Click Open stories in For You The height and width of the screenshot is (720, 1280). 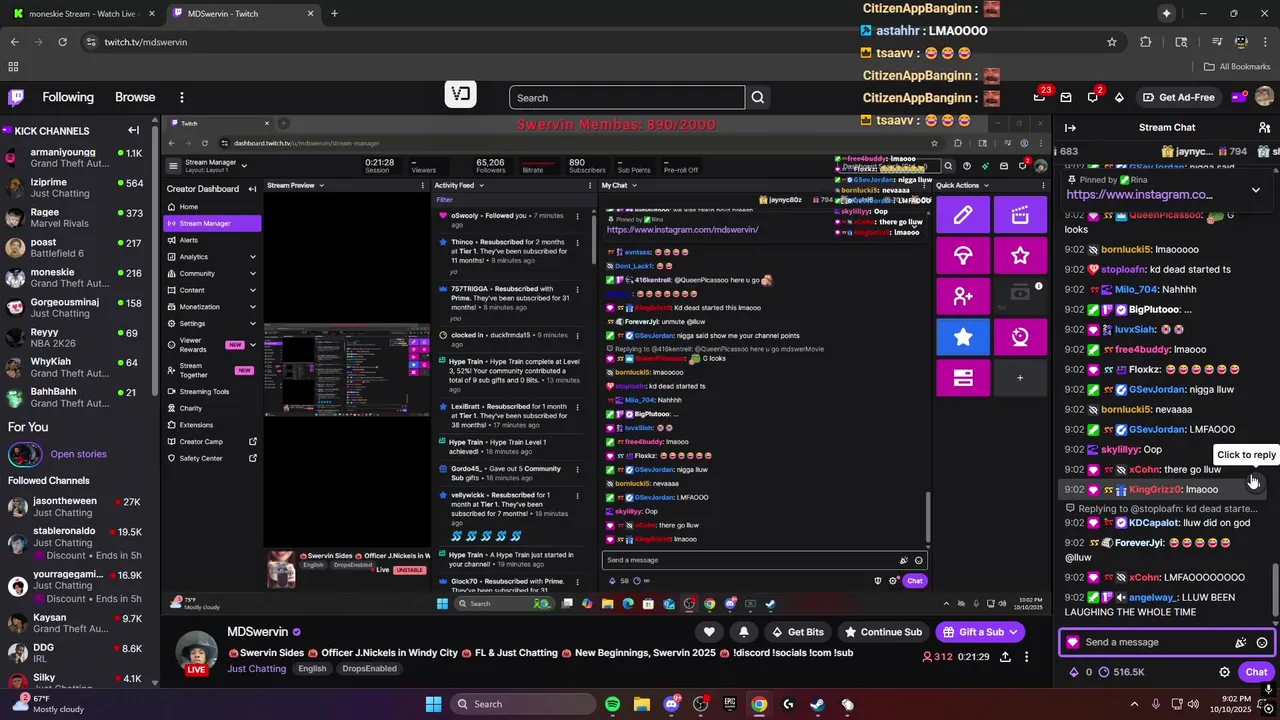[78, 454]
